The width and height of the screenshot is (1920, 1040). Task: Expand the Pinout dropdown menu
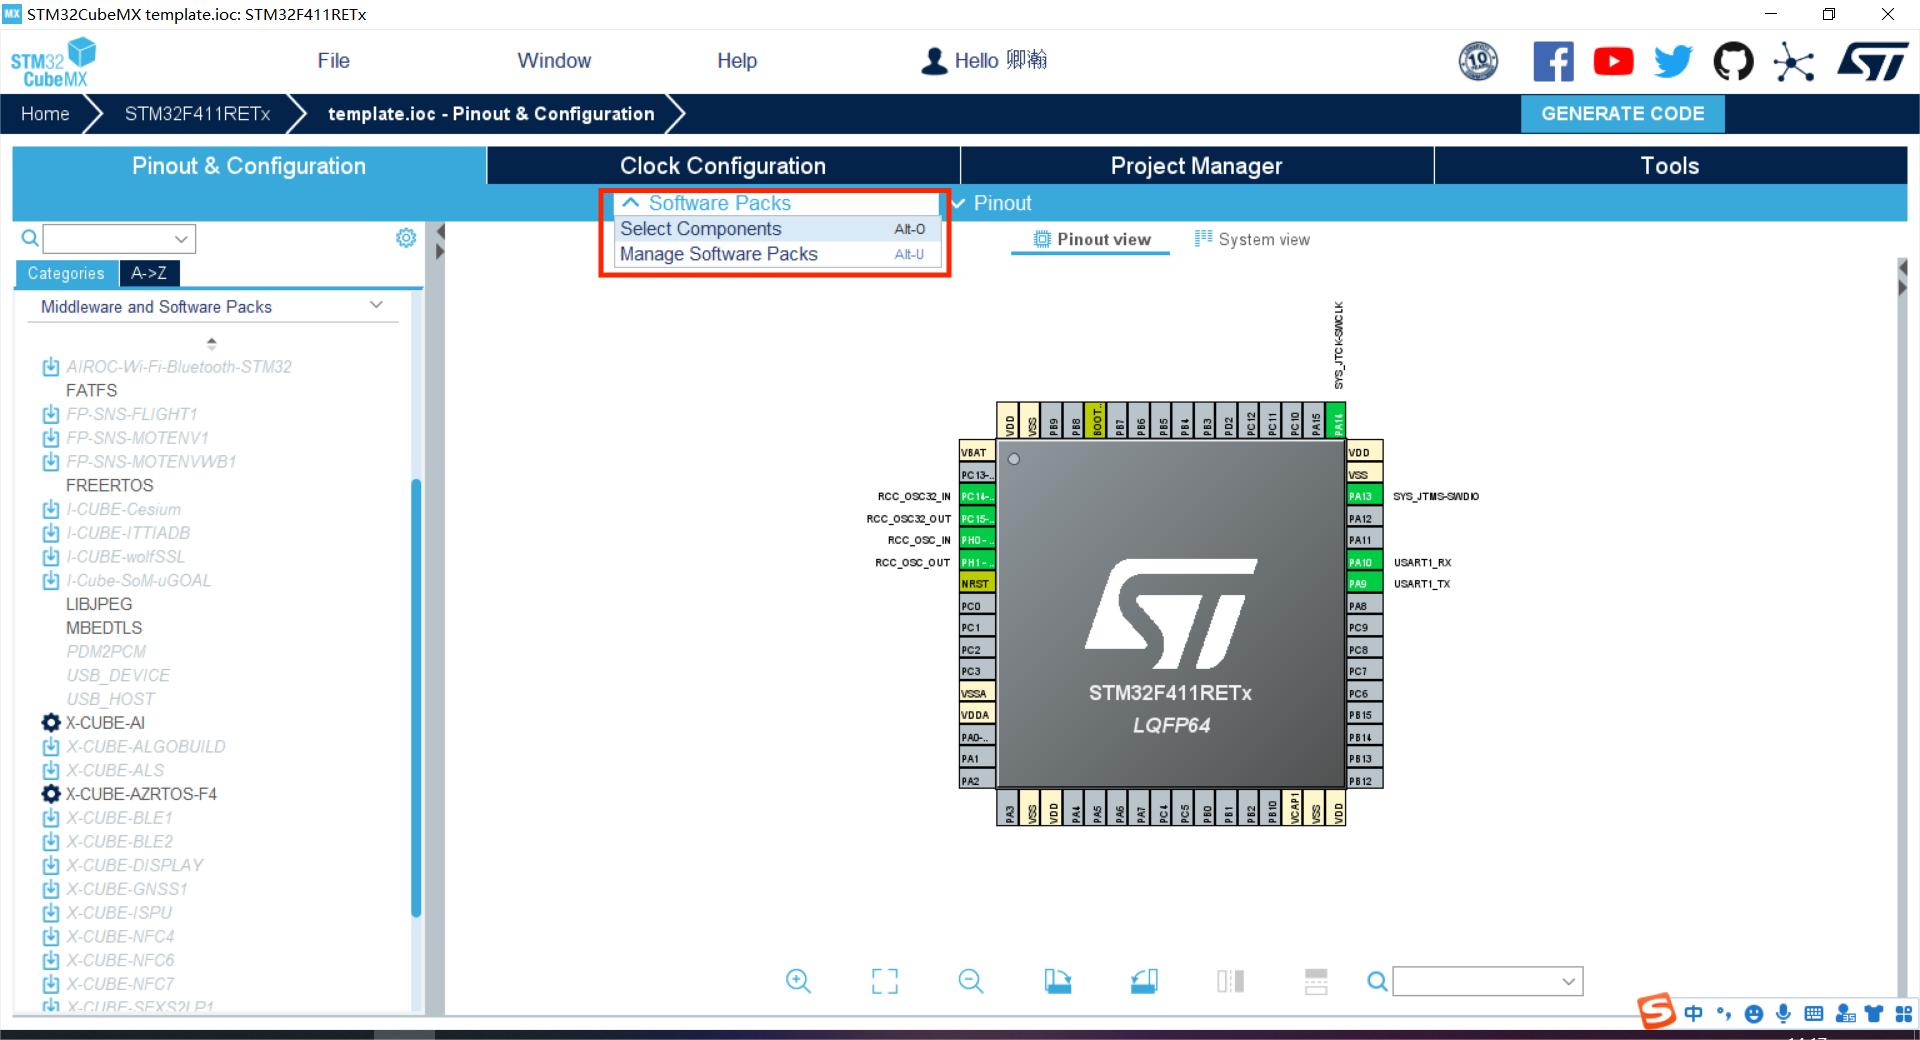[992, 203]
